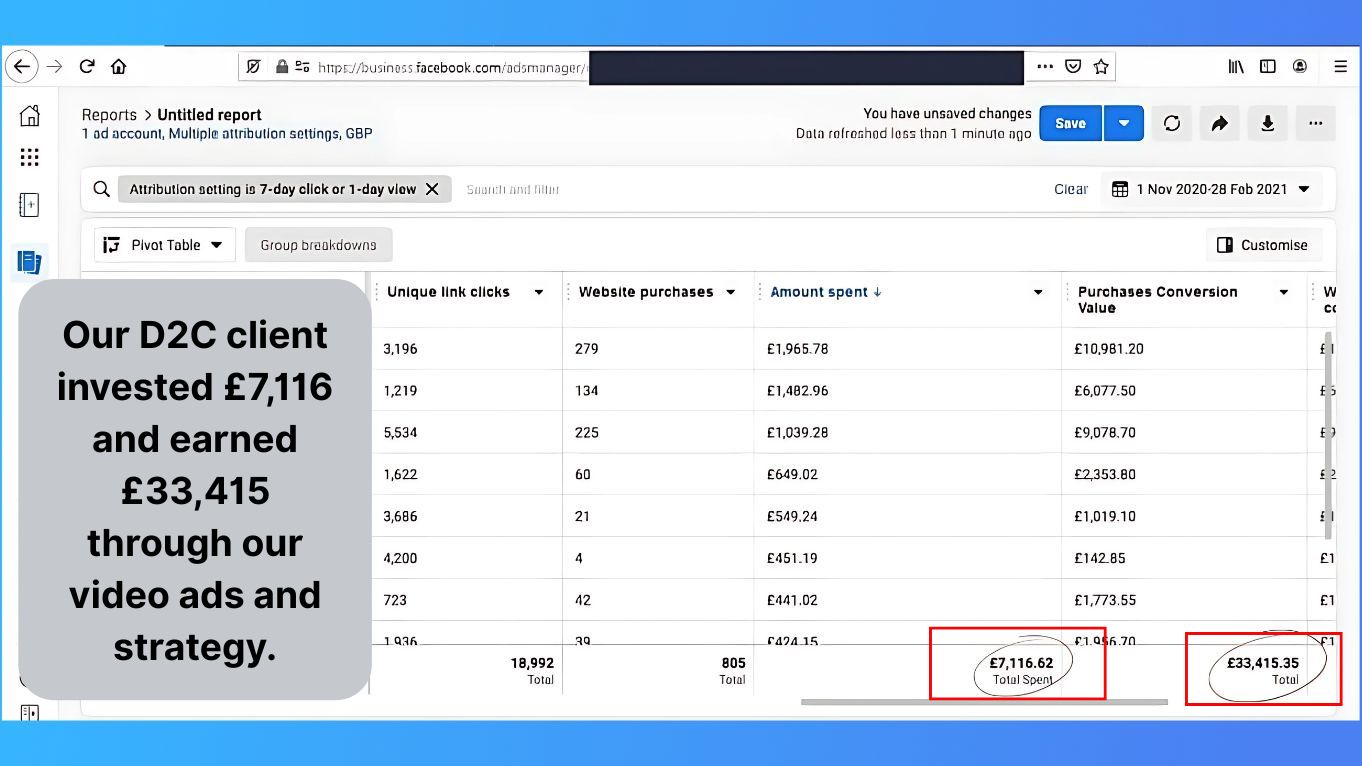The image size is (1362, 766).
Task: Click the refresh report data icon
Action: 1171,124
